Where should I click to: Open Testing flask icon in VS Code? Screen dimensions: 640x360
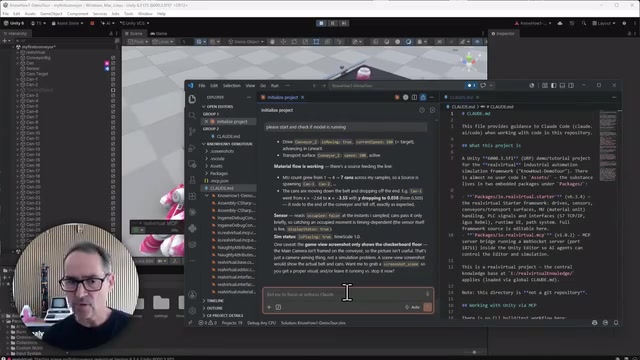[192, 180]
